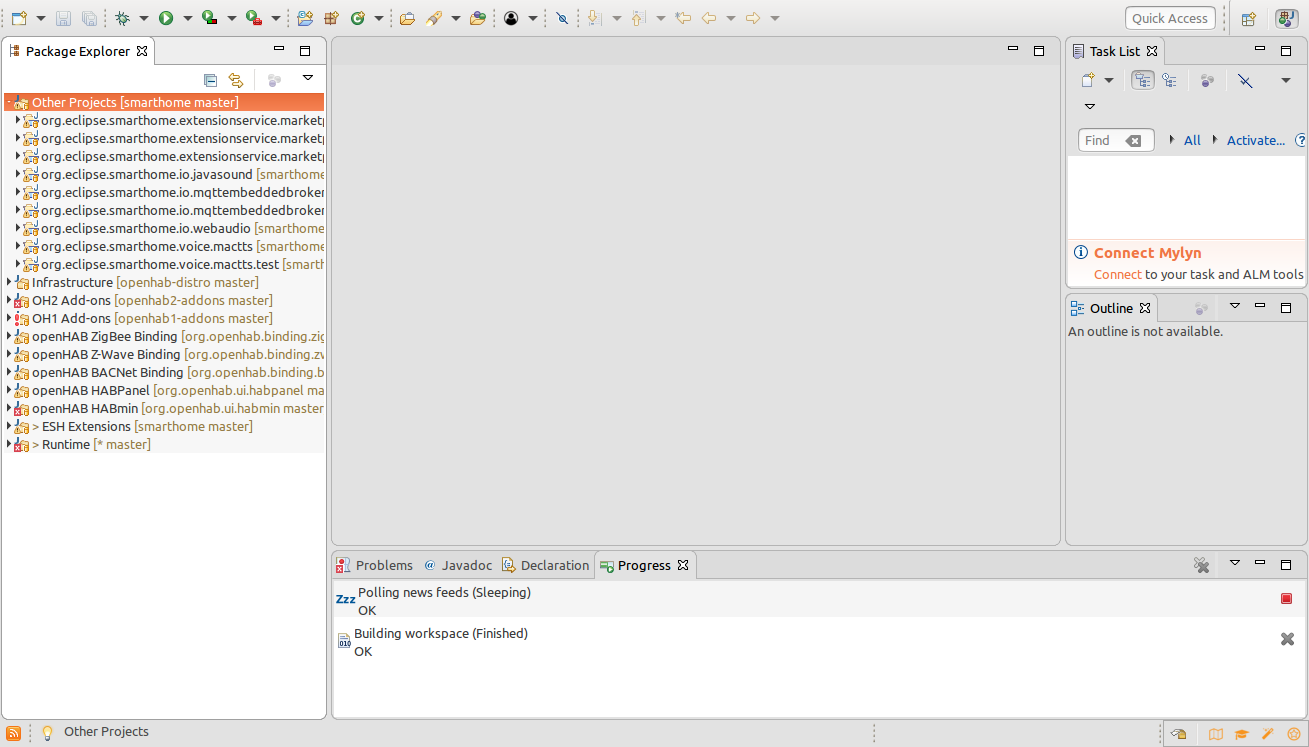Select openHAB Z-Wave Binding item
The width and height of the screenshot is (1309, 747).
pyautogui.click(x=169, y=354)
